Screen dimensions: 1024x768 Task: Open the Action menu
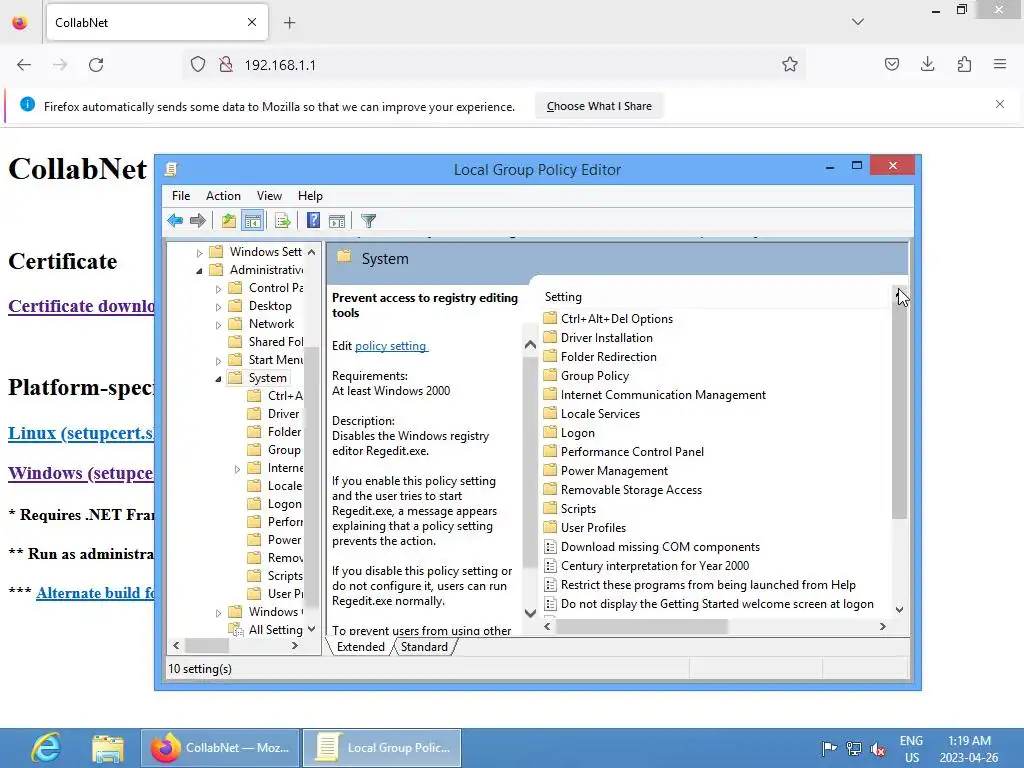[x=223, y=196]
